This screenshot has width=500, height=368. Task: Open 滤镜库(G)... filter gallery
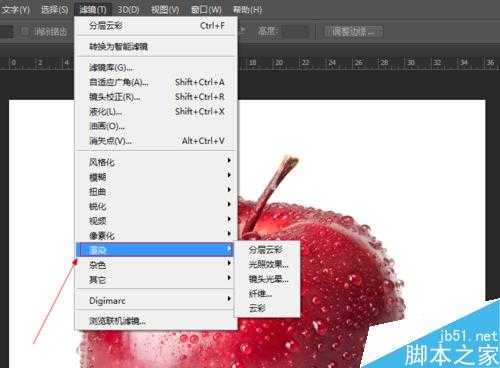coord(156,68)
